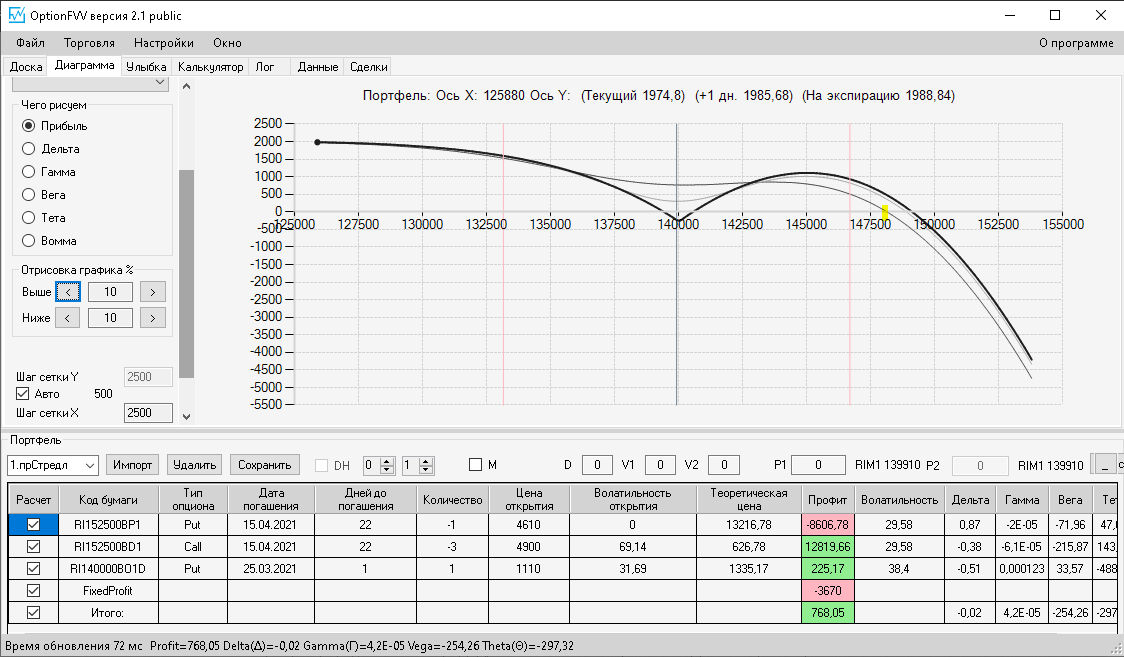Click the FixedProfit value -3670

827,590
